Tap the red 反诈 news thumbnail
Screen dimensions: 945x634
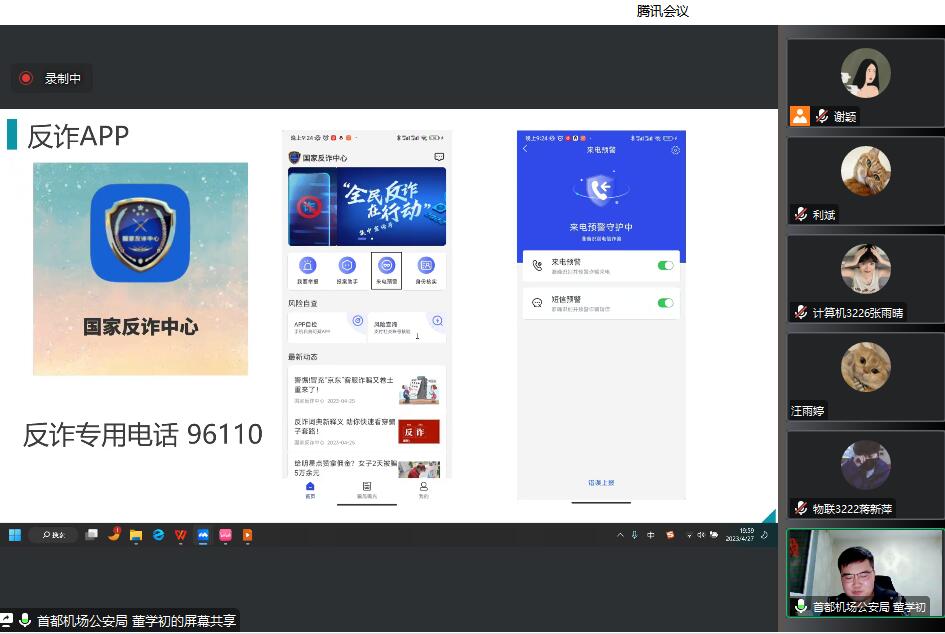pos(419,432)
